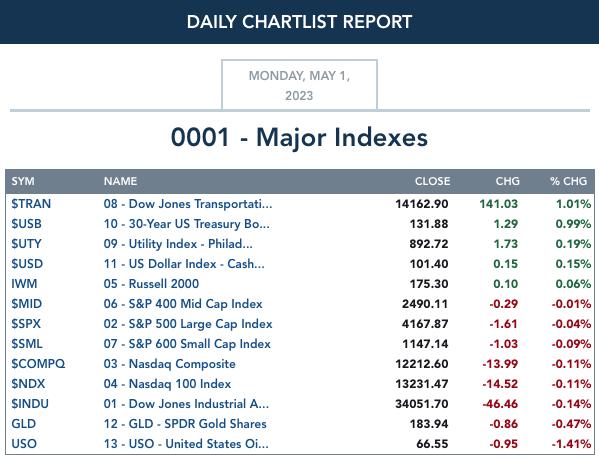Select the Monday, May 1, 2023 date tab

click(300, 85)
